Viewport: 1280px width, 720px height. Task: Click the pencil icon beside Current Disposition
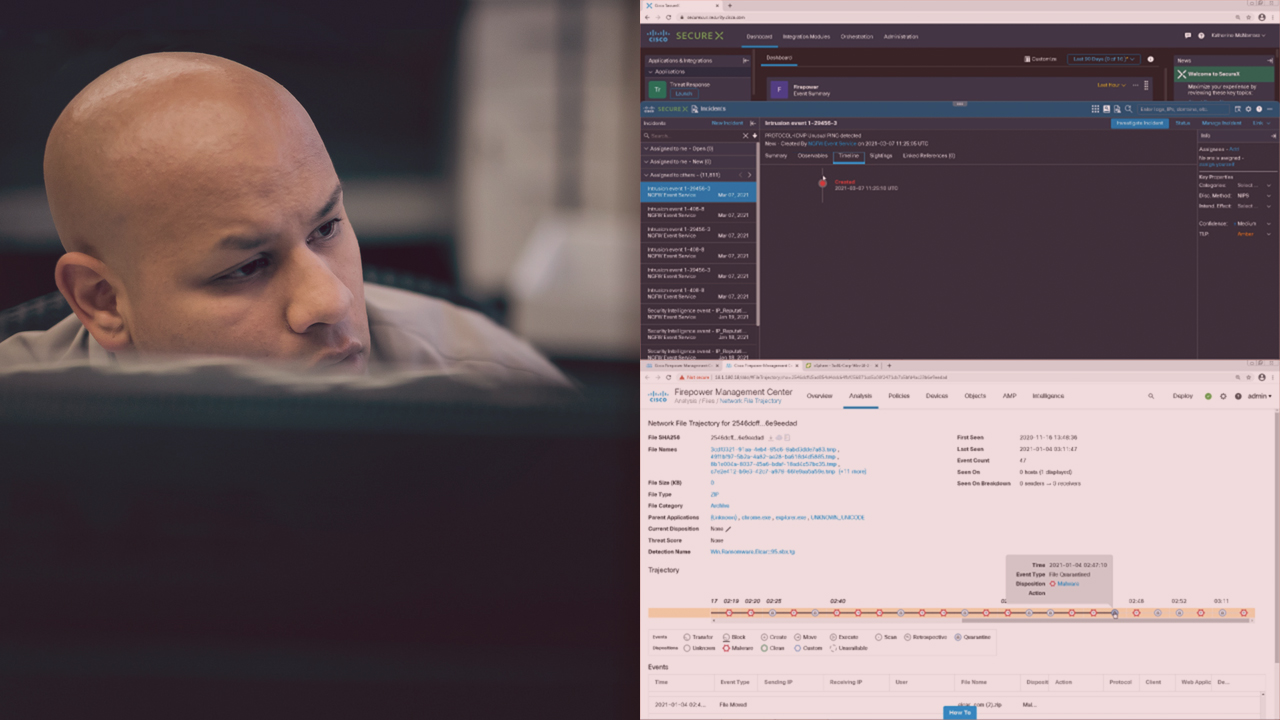pyautogui.click(x=728, y=529)
